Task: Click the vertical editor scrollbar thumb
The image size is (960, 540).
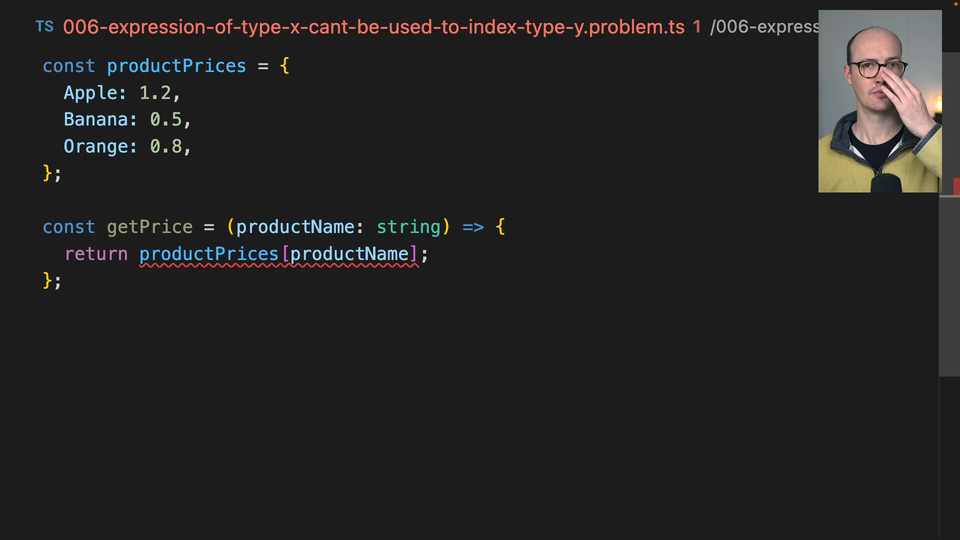Action: tap(949, 285)
